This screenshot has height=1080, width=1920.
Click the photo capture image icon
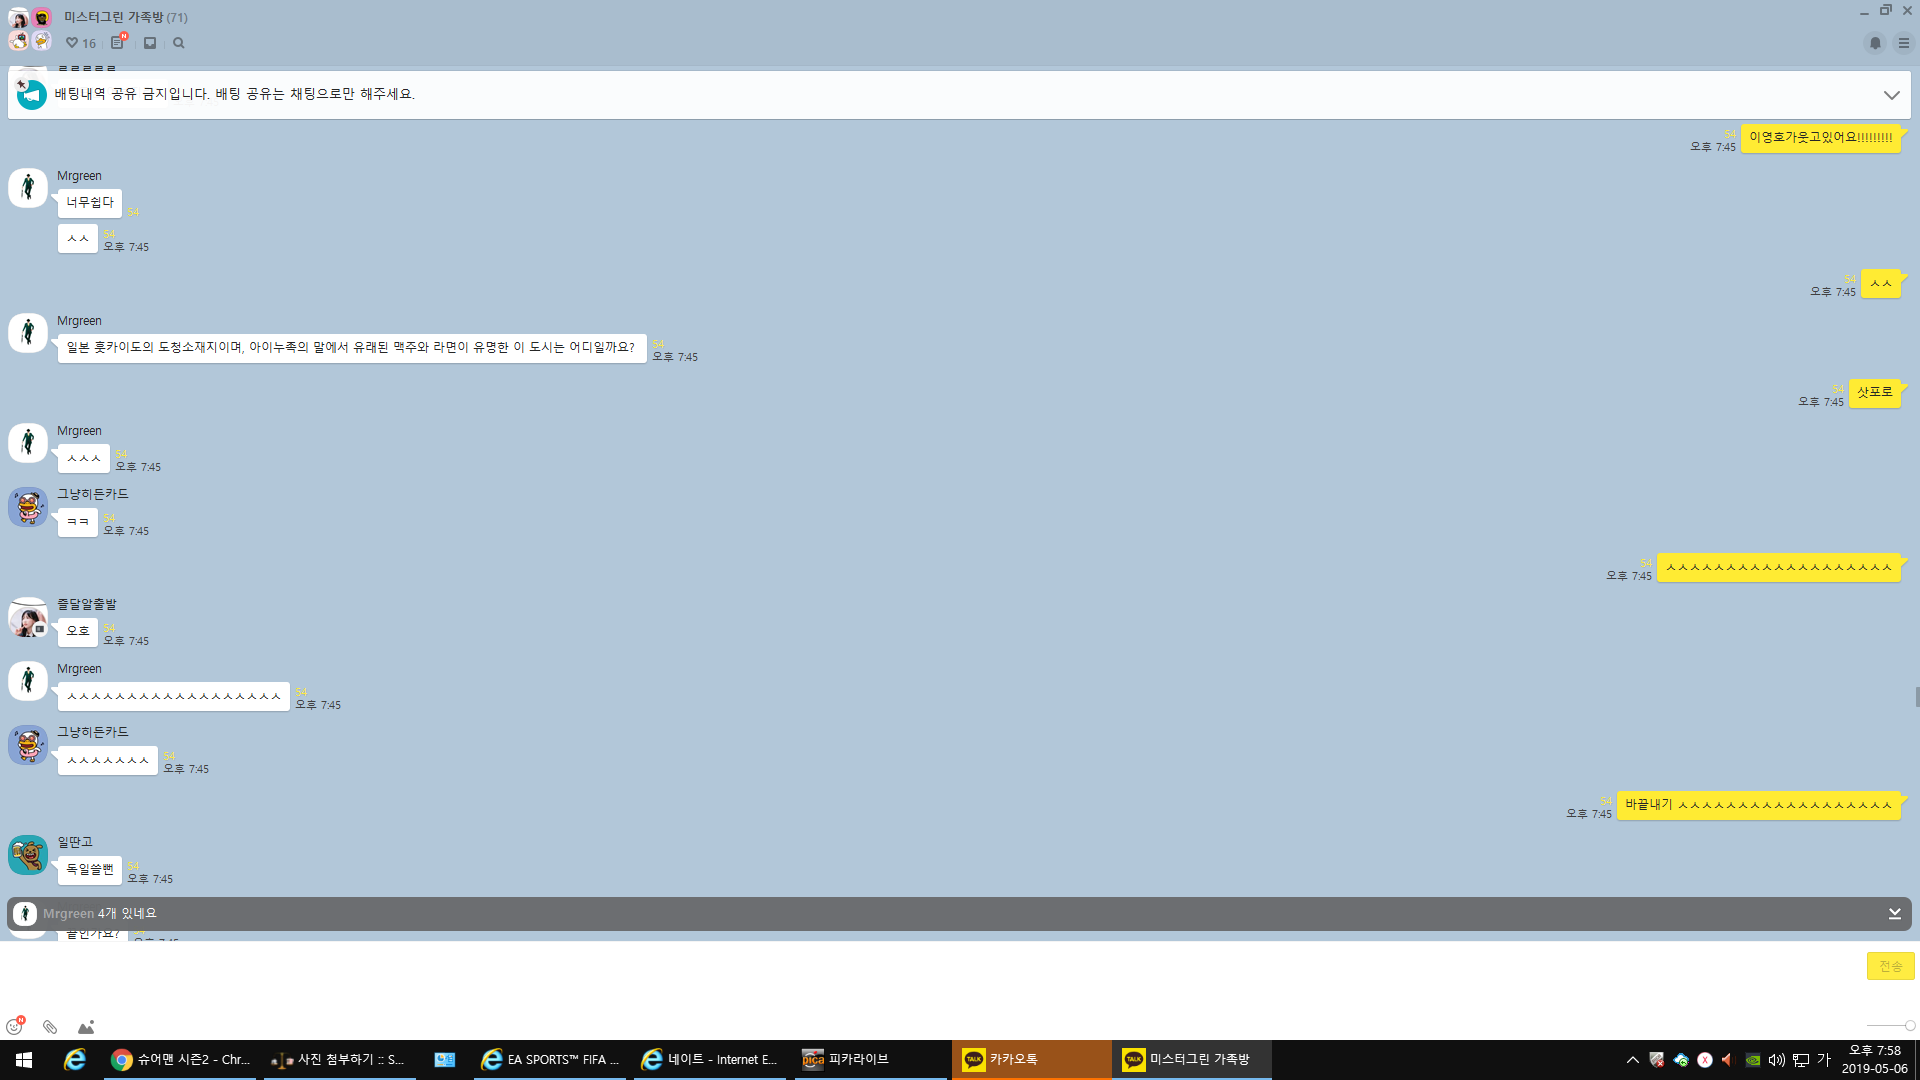[86, 1027]
